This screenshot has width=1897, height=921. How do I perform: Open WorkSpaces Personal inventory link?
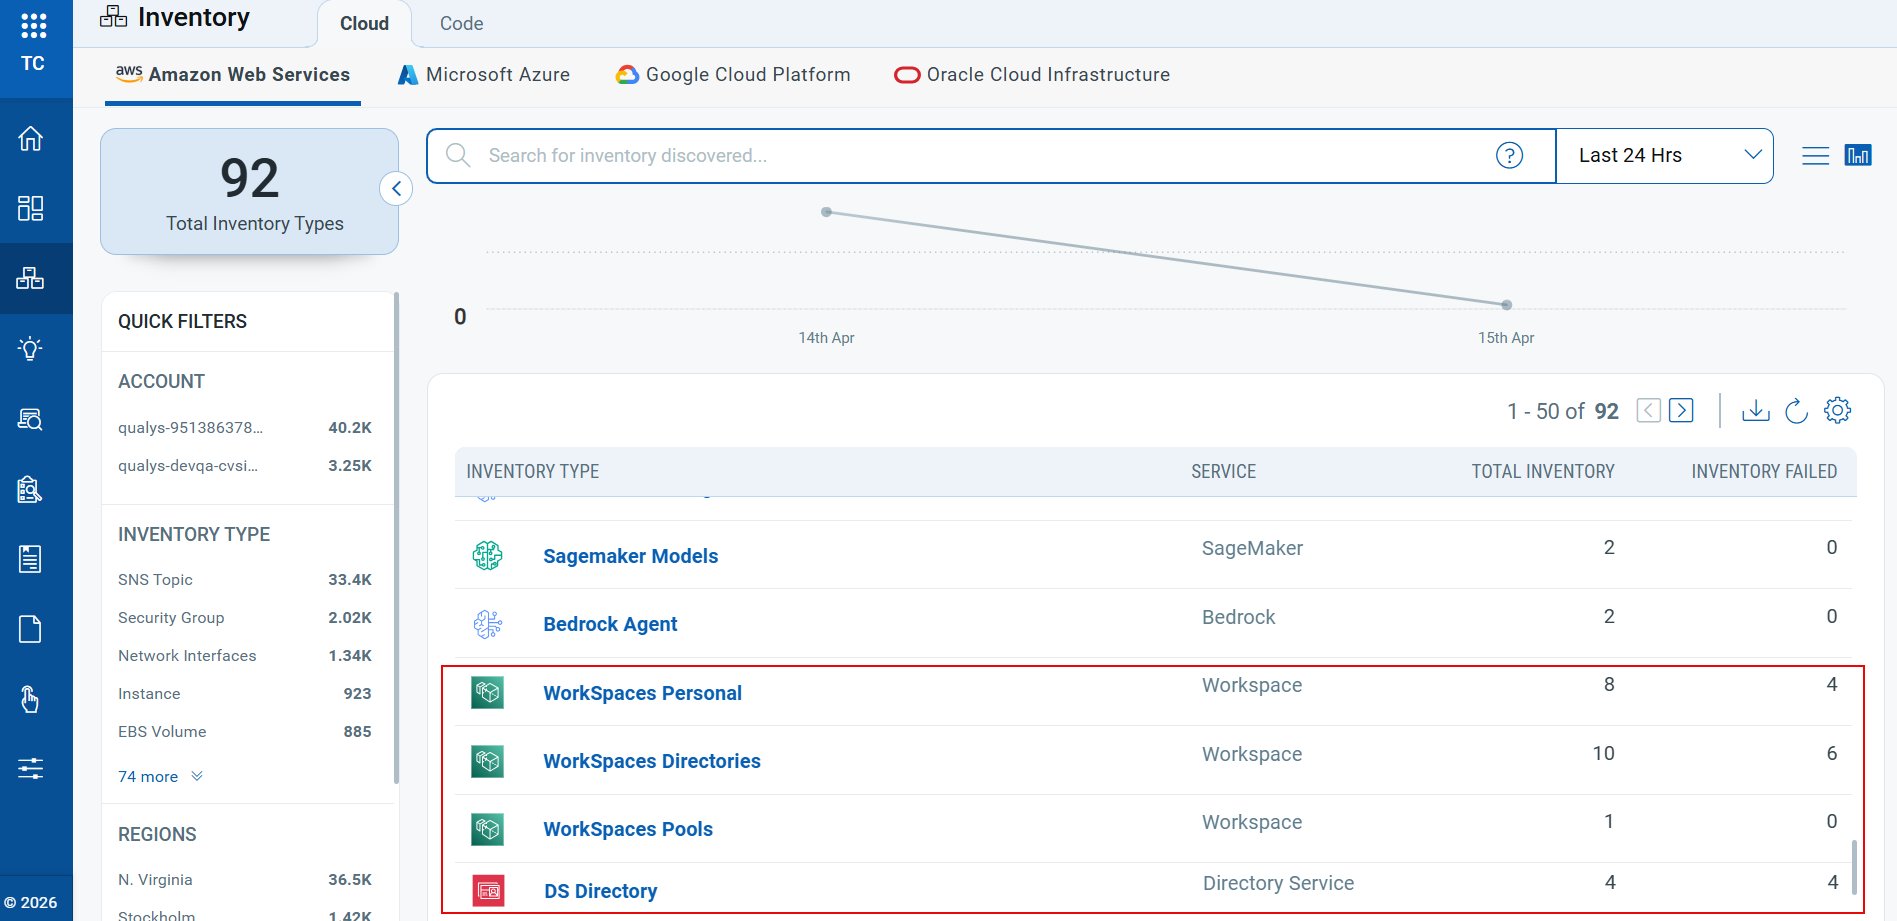(x=642, y=693)
